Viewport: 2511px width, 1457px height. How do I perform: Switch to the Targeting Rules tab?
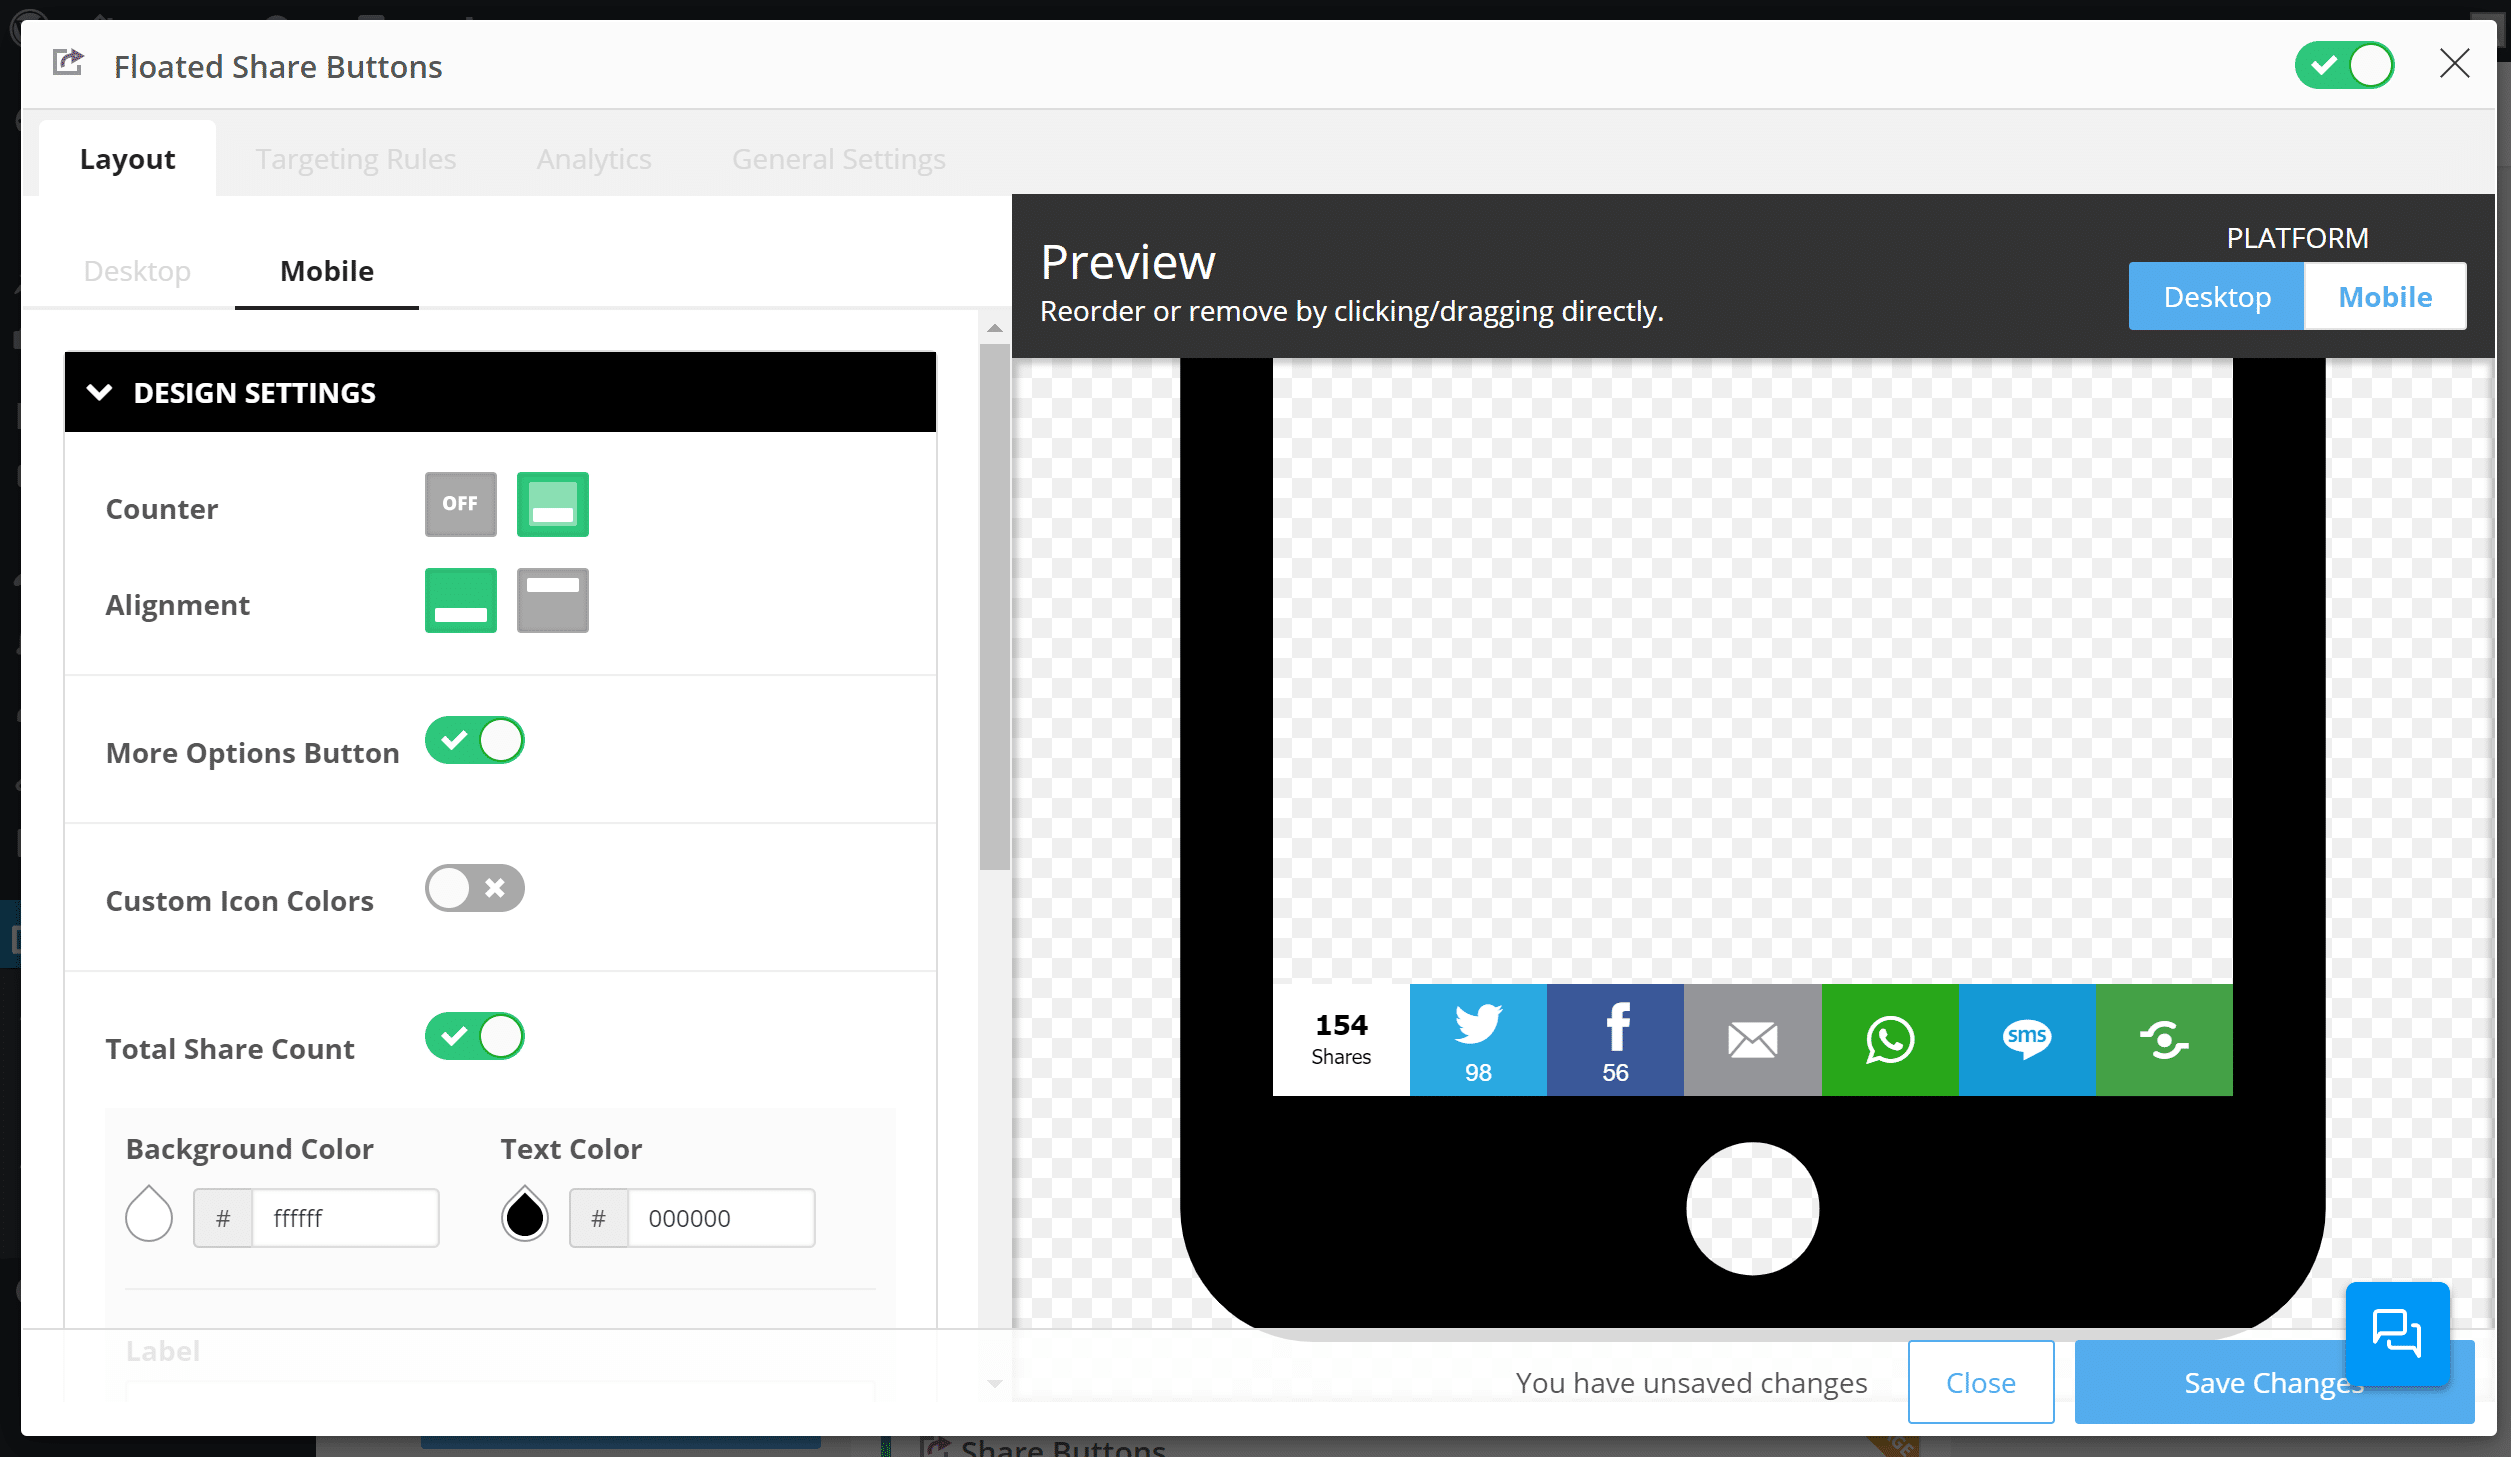(x=355, y=158)
